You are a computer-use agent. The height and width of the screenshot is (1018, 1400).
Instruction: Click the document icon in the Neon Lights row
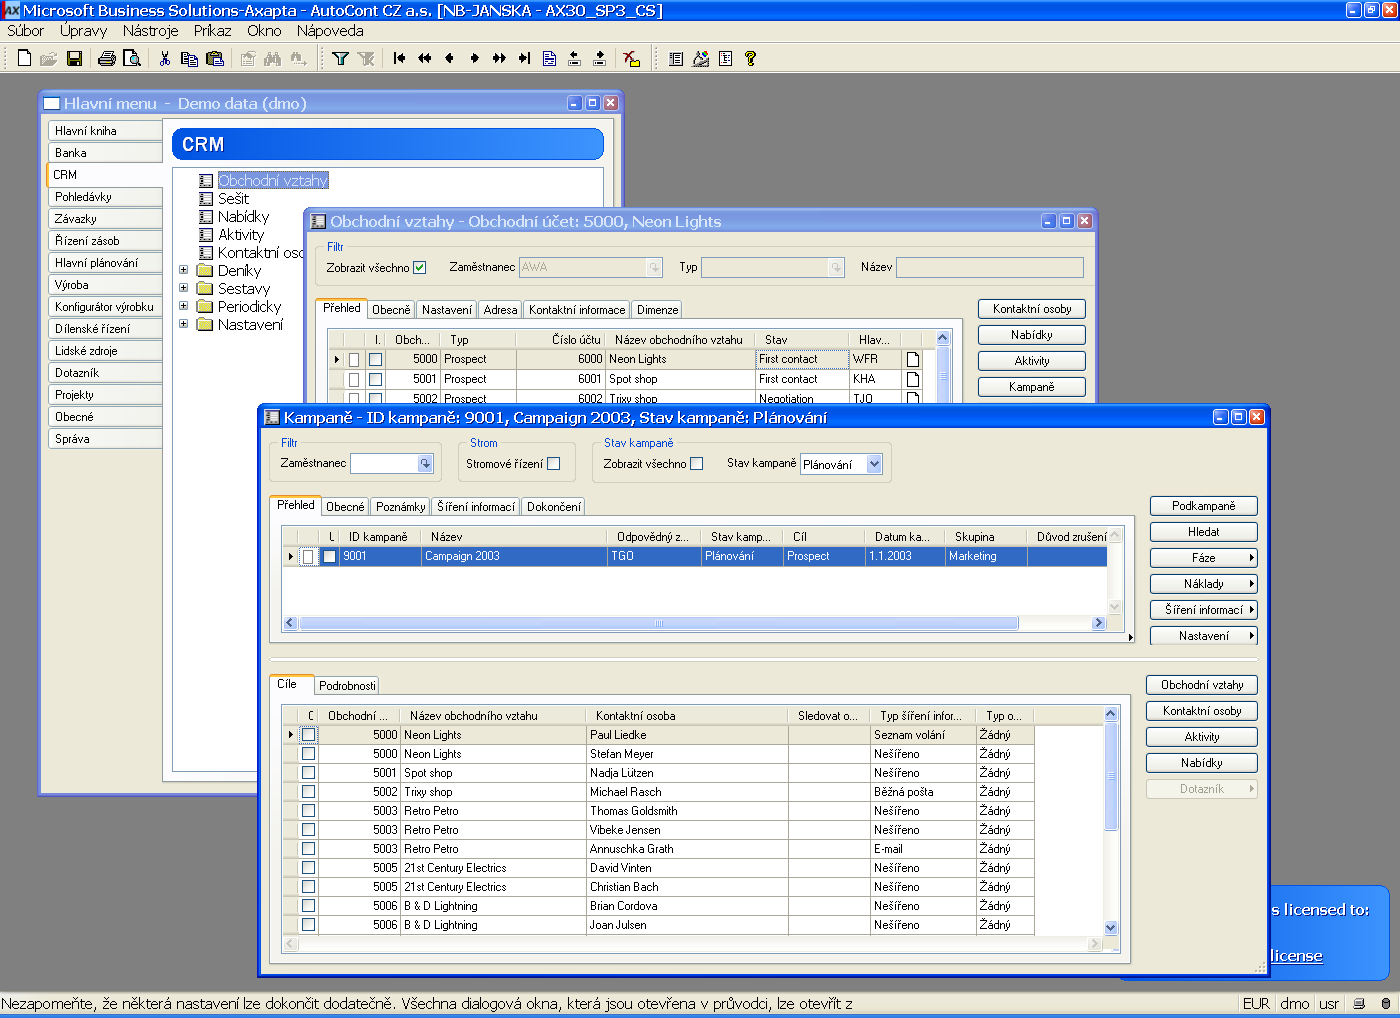click(913, 359)
